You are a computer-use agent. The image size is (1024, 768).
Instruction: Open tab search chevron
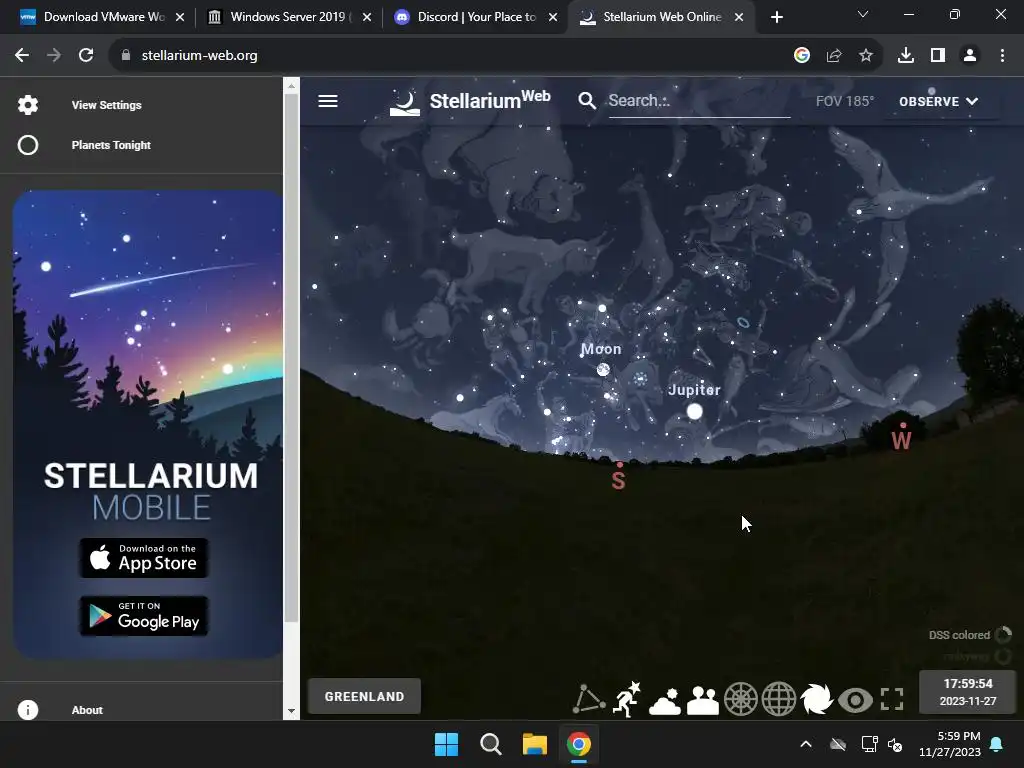tap(863, 14)
